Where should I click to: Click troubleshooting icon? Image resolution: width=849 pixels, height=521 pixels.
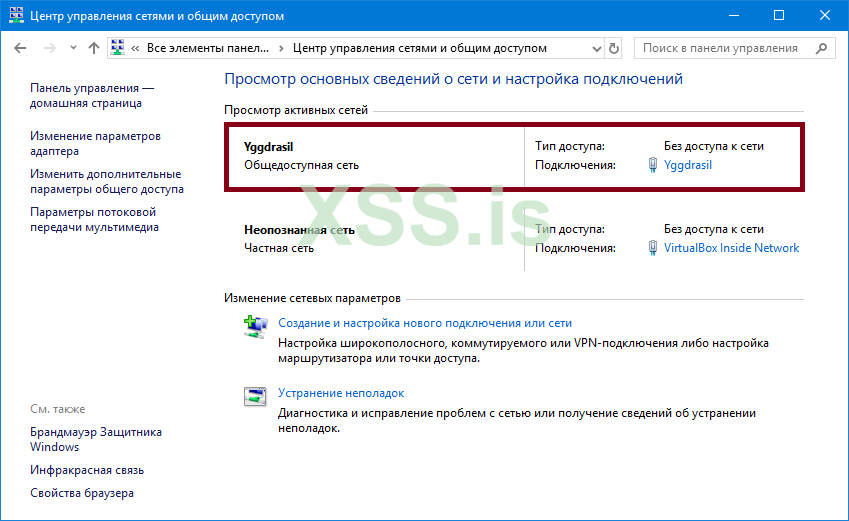click(255, 396)
